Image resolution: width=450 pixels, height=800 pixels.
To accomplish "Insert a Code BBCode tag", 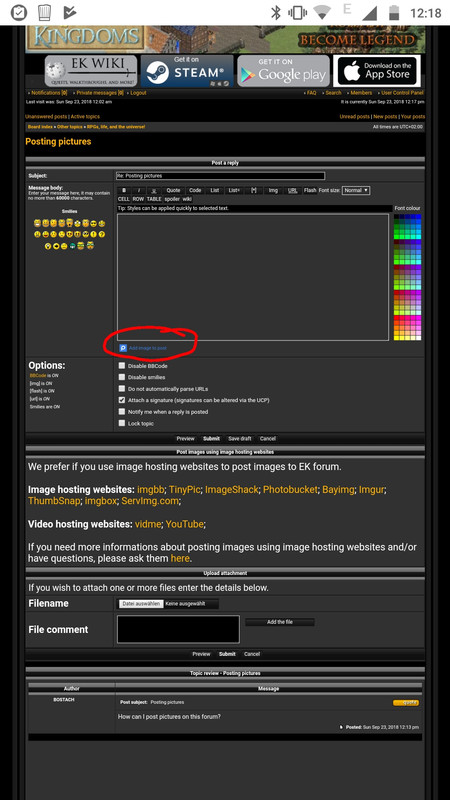I will pyautogui.click(x=195, y=190).
